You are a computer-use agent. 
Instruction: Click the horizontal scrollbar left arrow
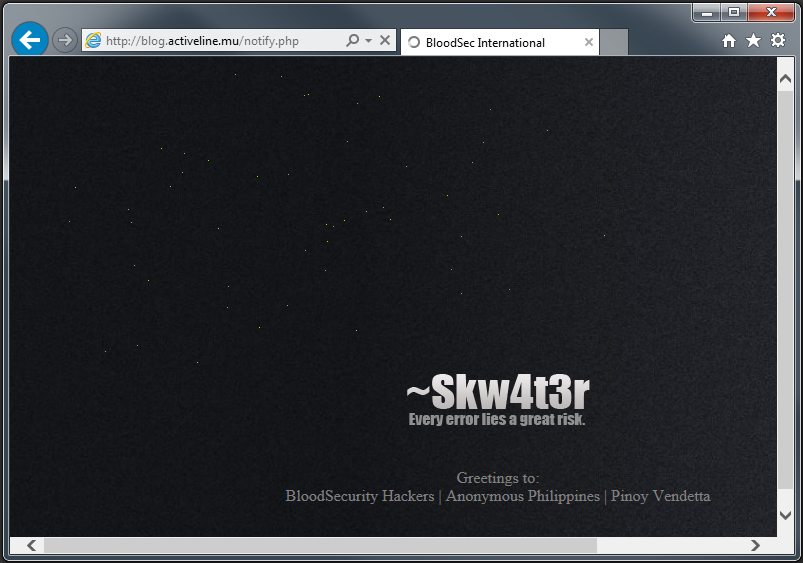(31, 546)
